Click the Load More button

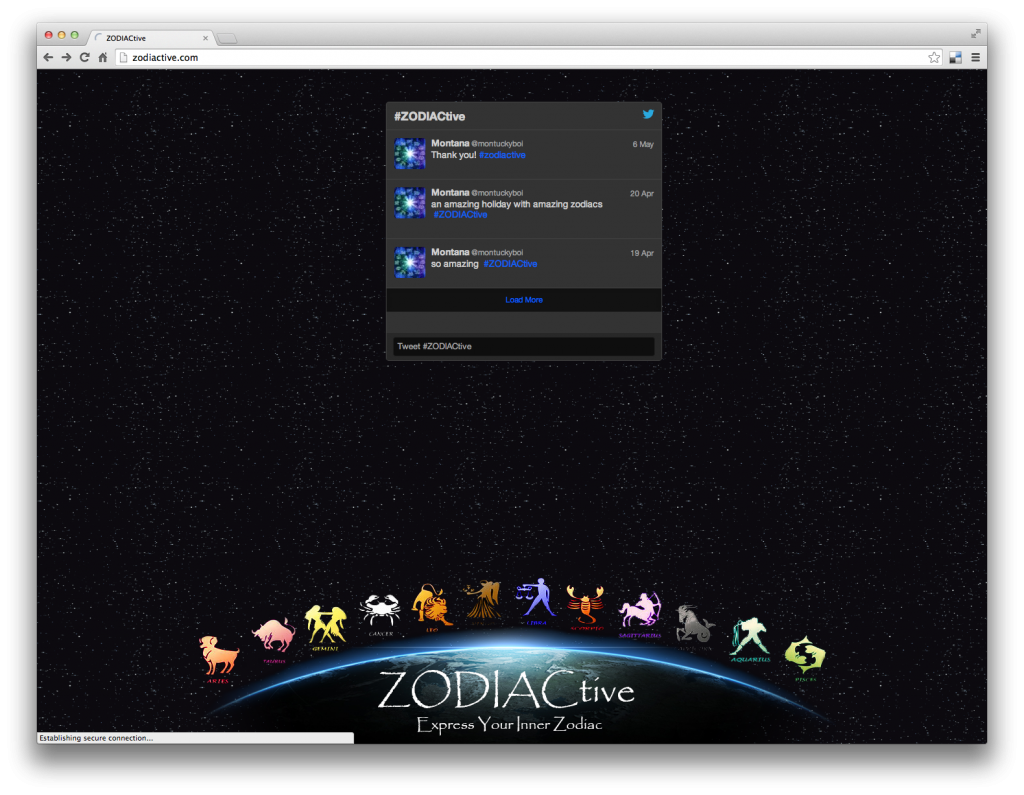[523, 299]
